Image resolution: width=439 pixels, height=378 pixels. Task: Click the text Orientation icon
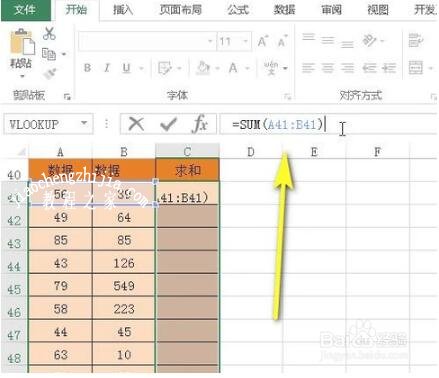(x=369, y=41)
